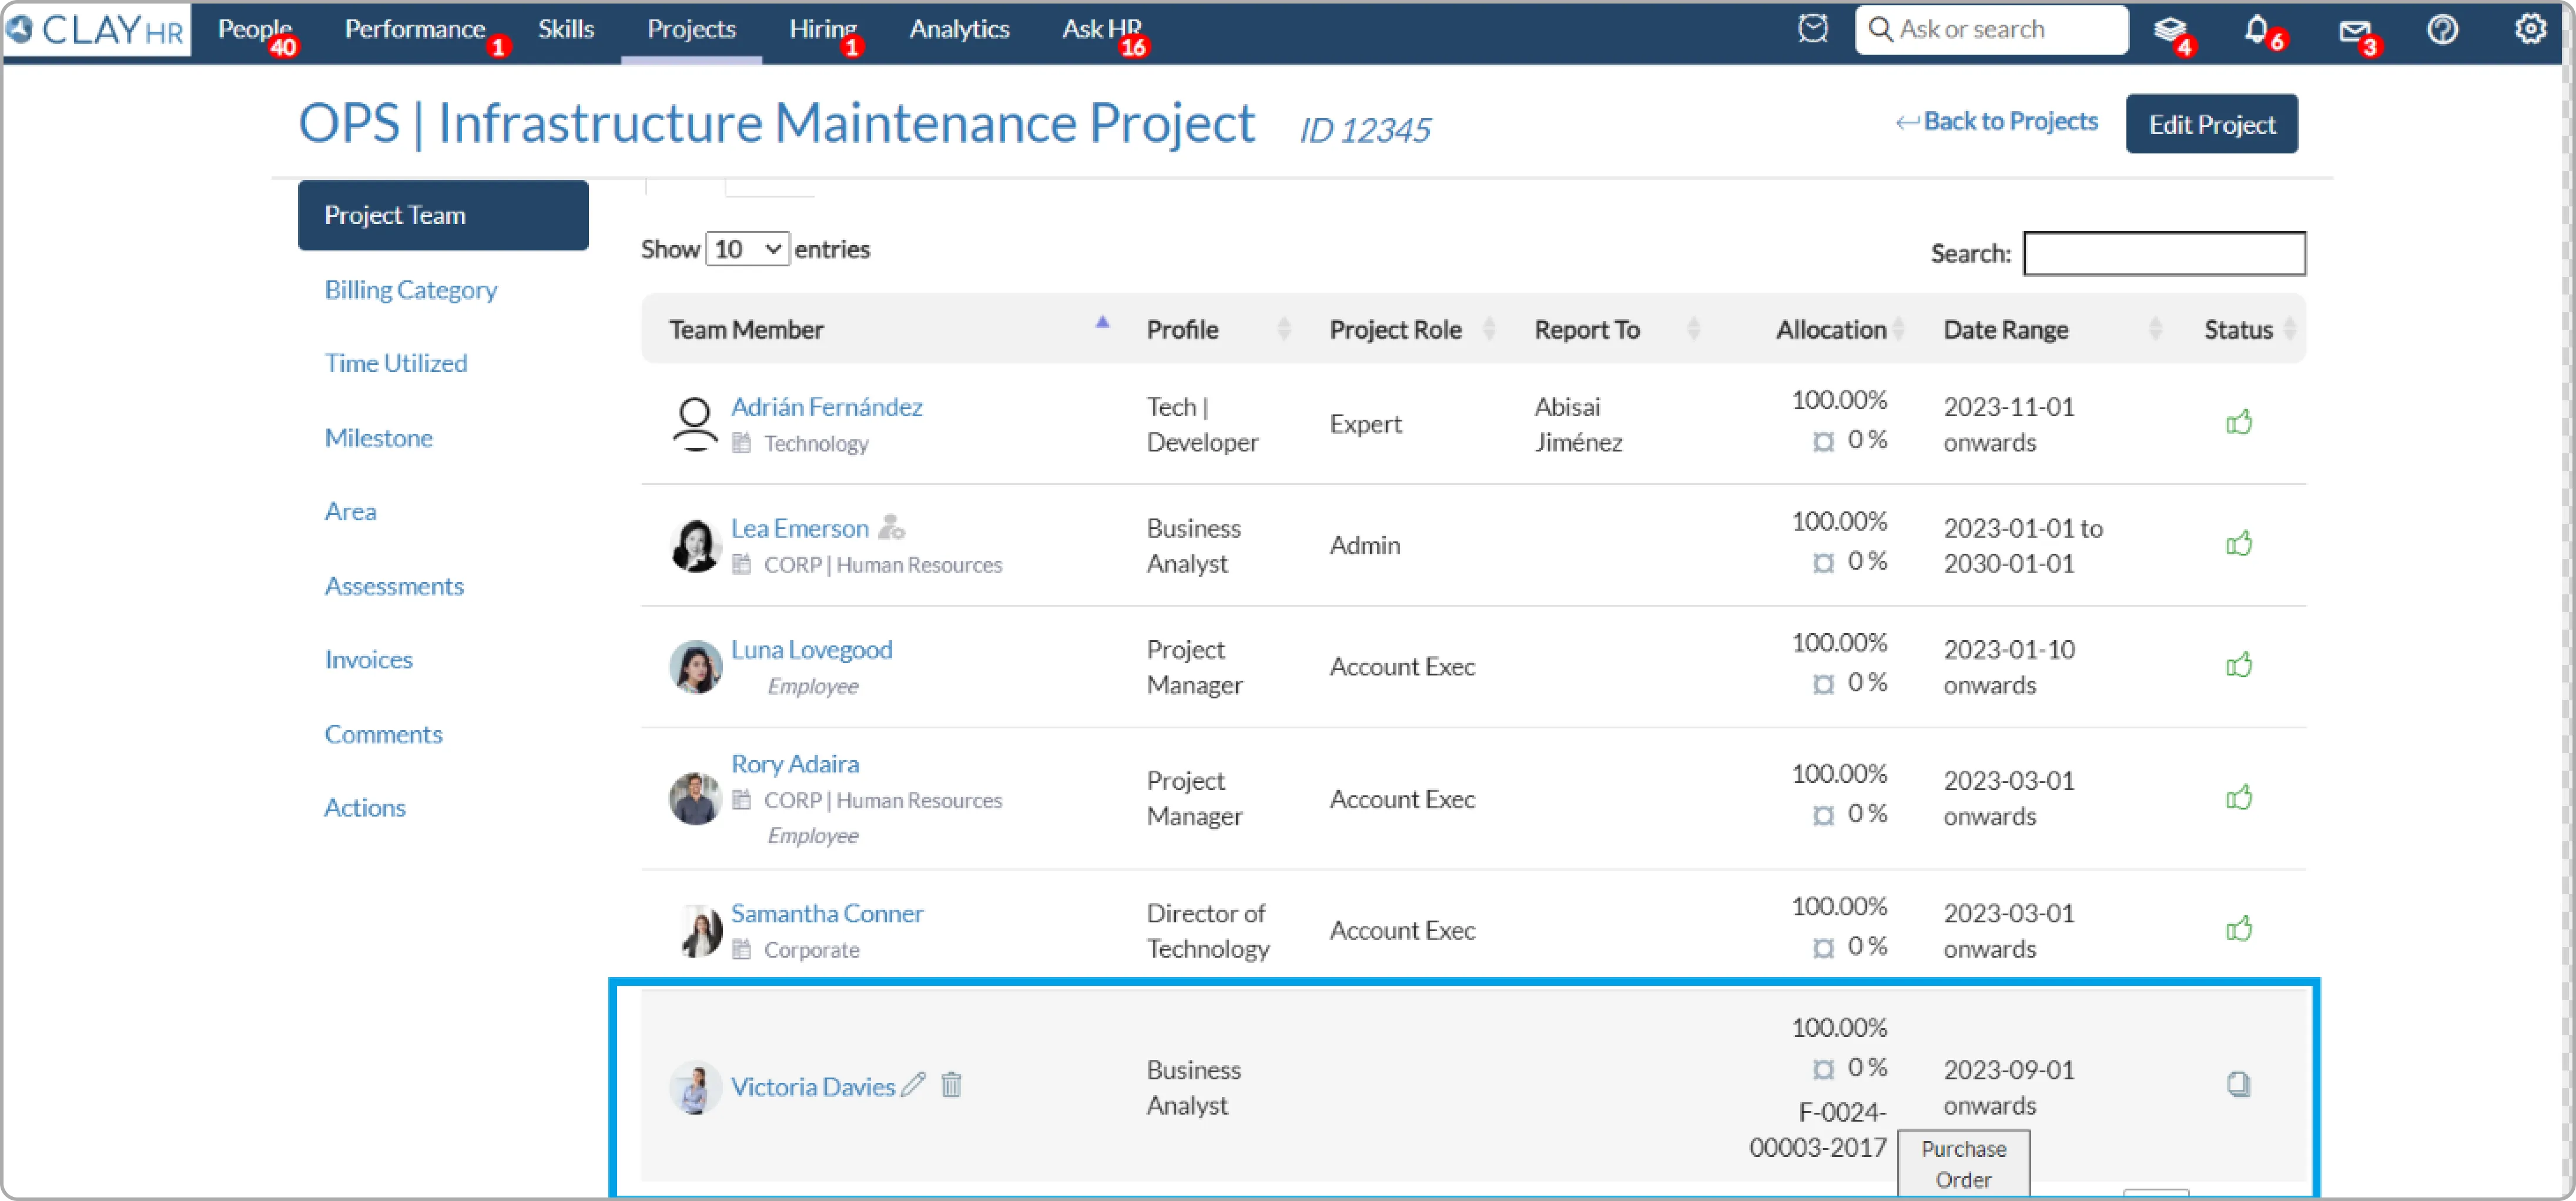Open the settings gear icon

pos(2530,29)
